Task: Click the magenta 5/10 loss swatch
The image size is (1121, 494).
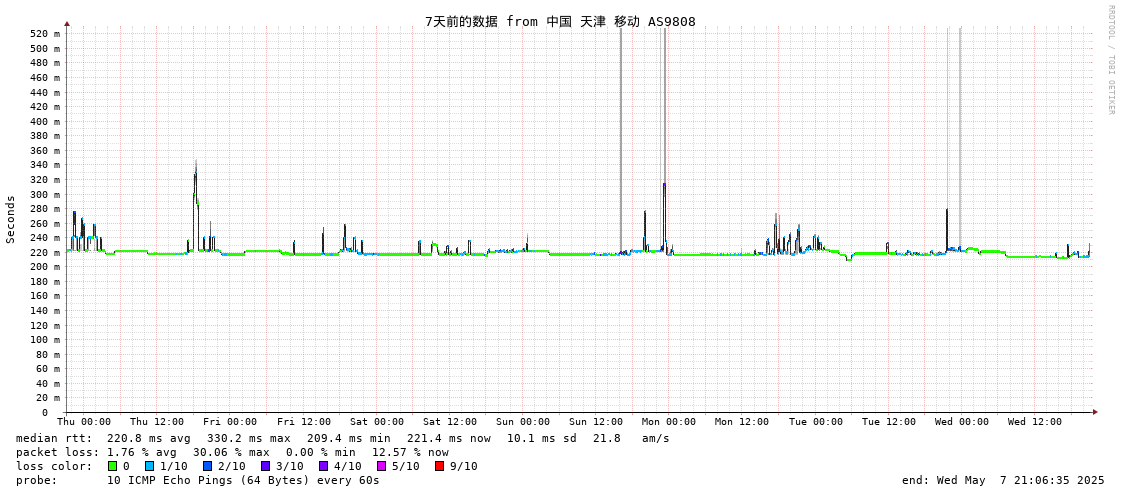Action: (x=382, y=466)
